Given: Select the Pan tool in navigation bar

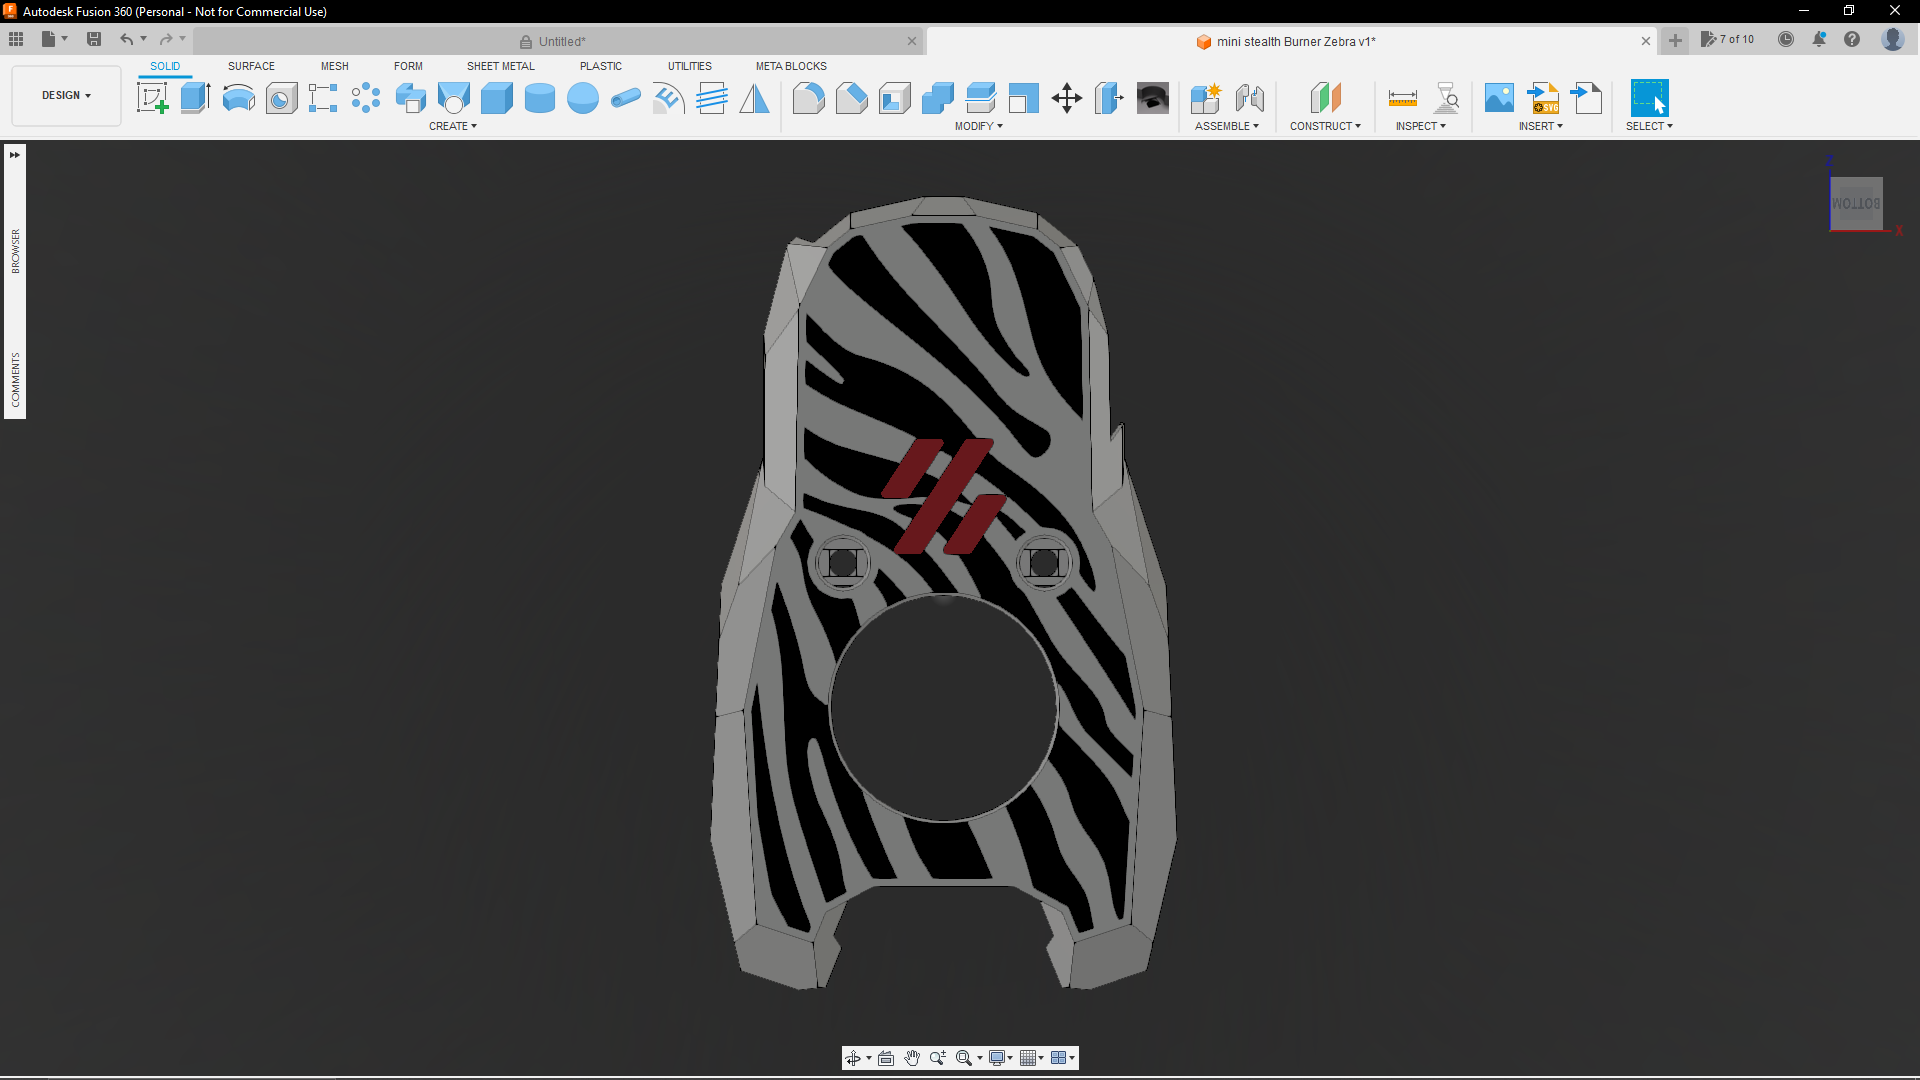Looking at the screenshot, I should coord(911,1057).
